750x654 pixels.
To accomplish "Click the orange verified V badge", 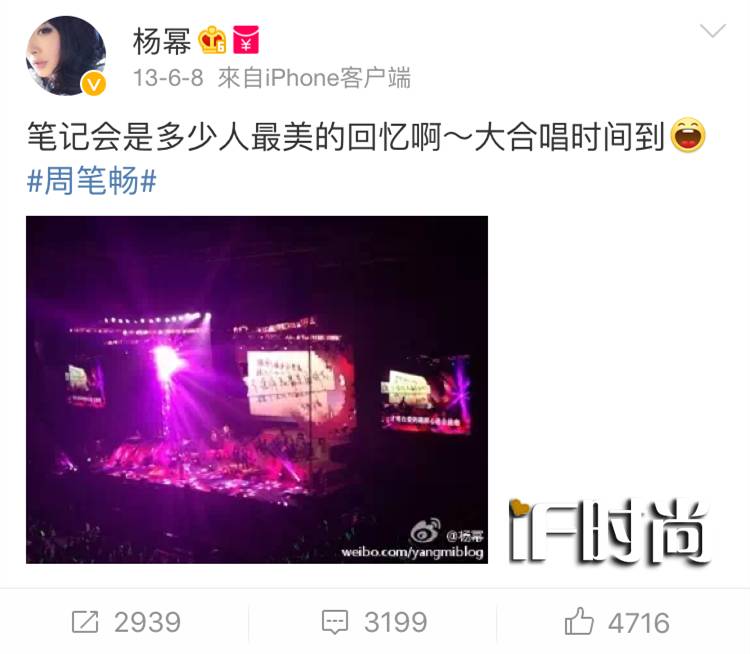I will (94, 84).
